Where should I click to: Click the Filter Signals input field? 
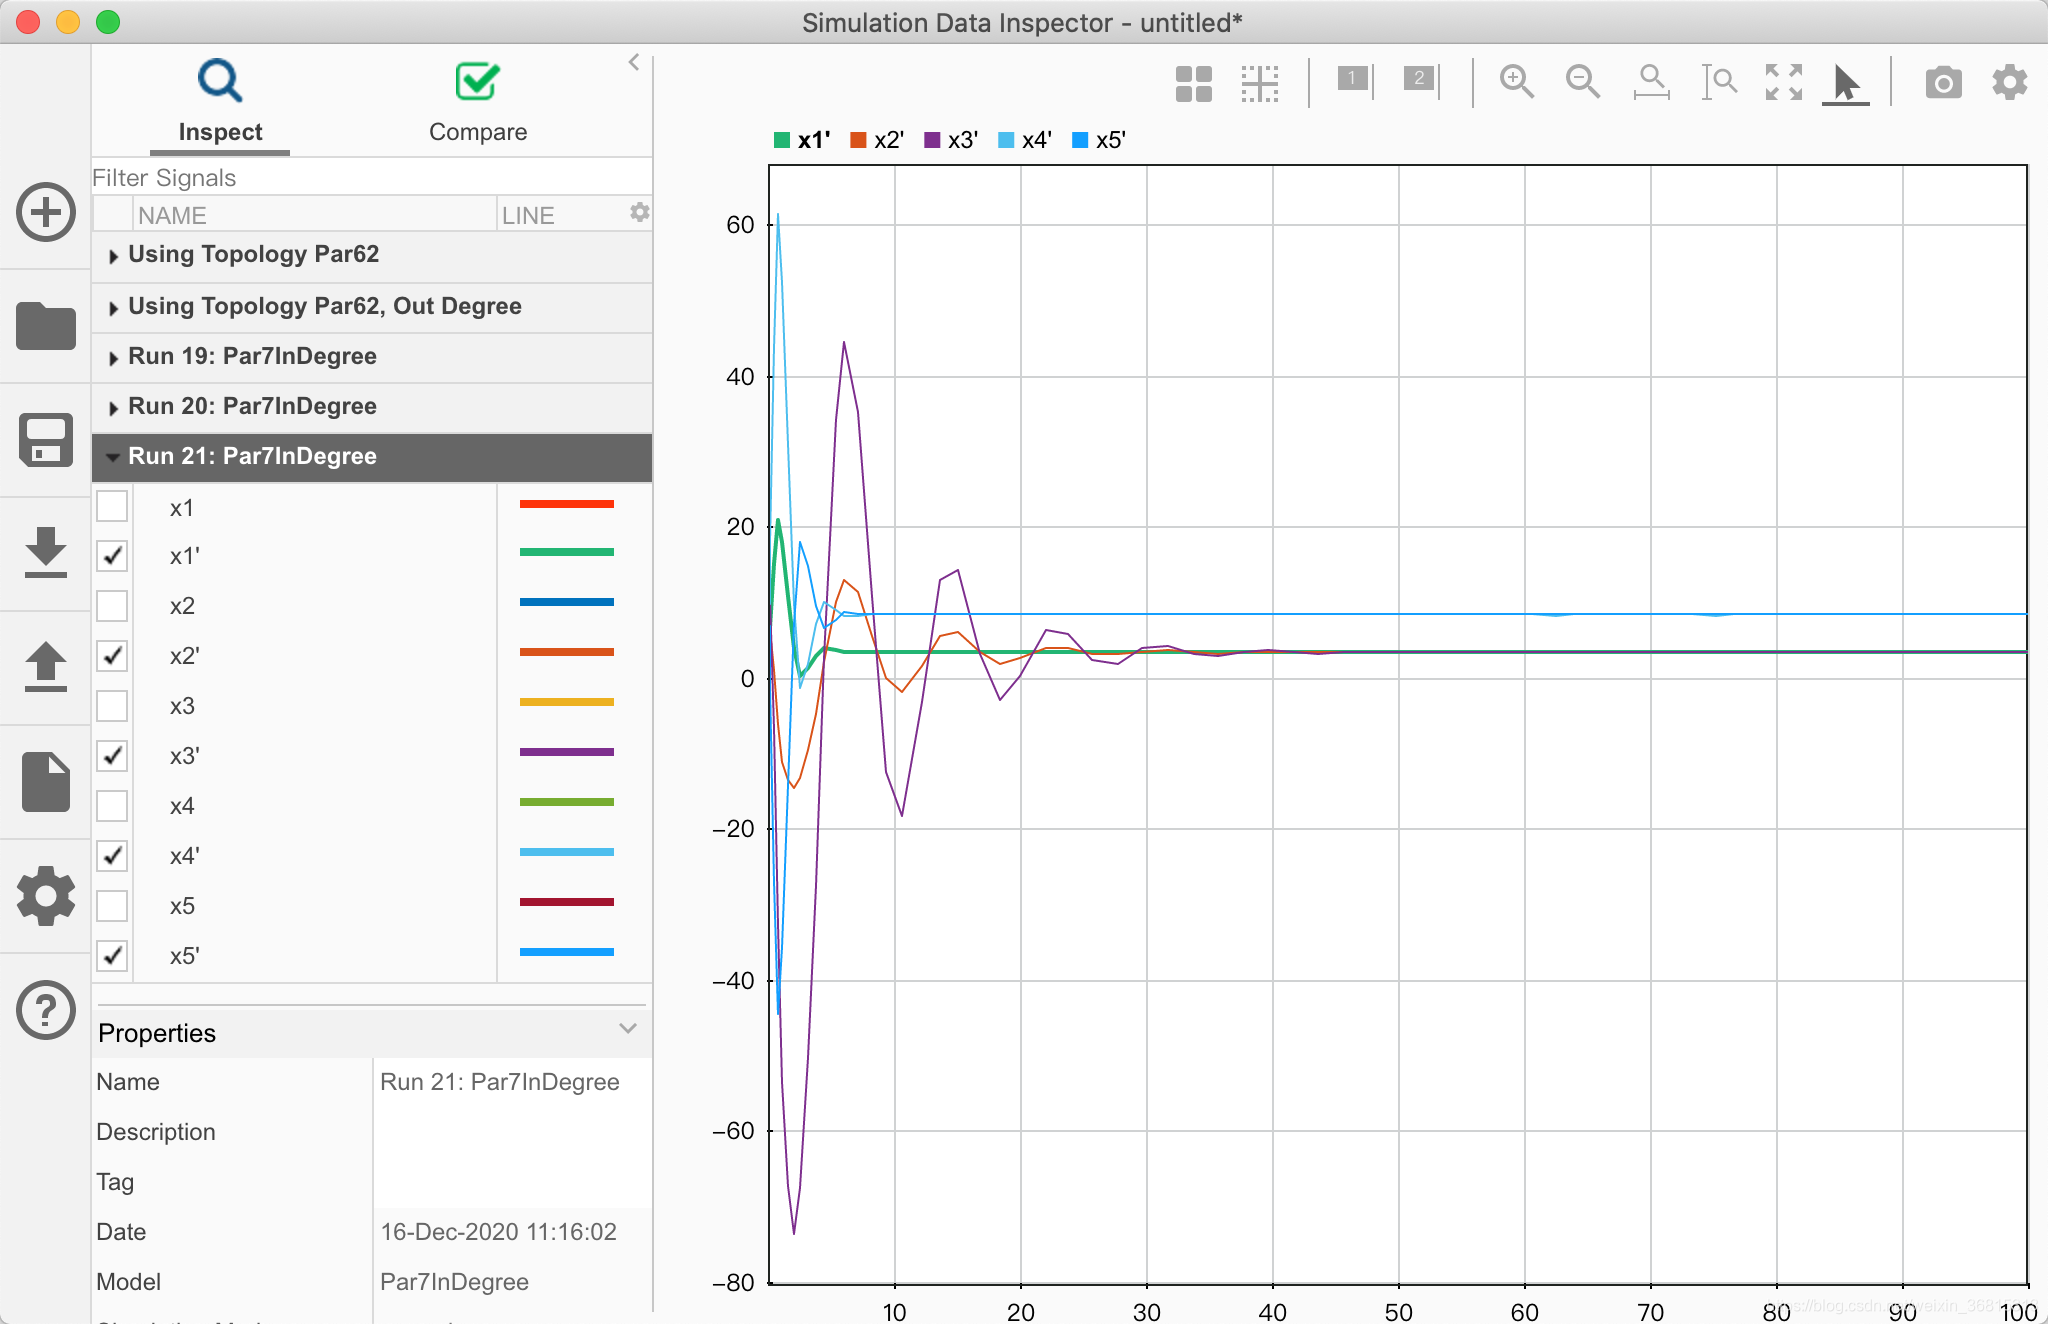[370, 178]
